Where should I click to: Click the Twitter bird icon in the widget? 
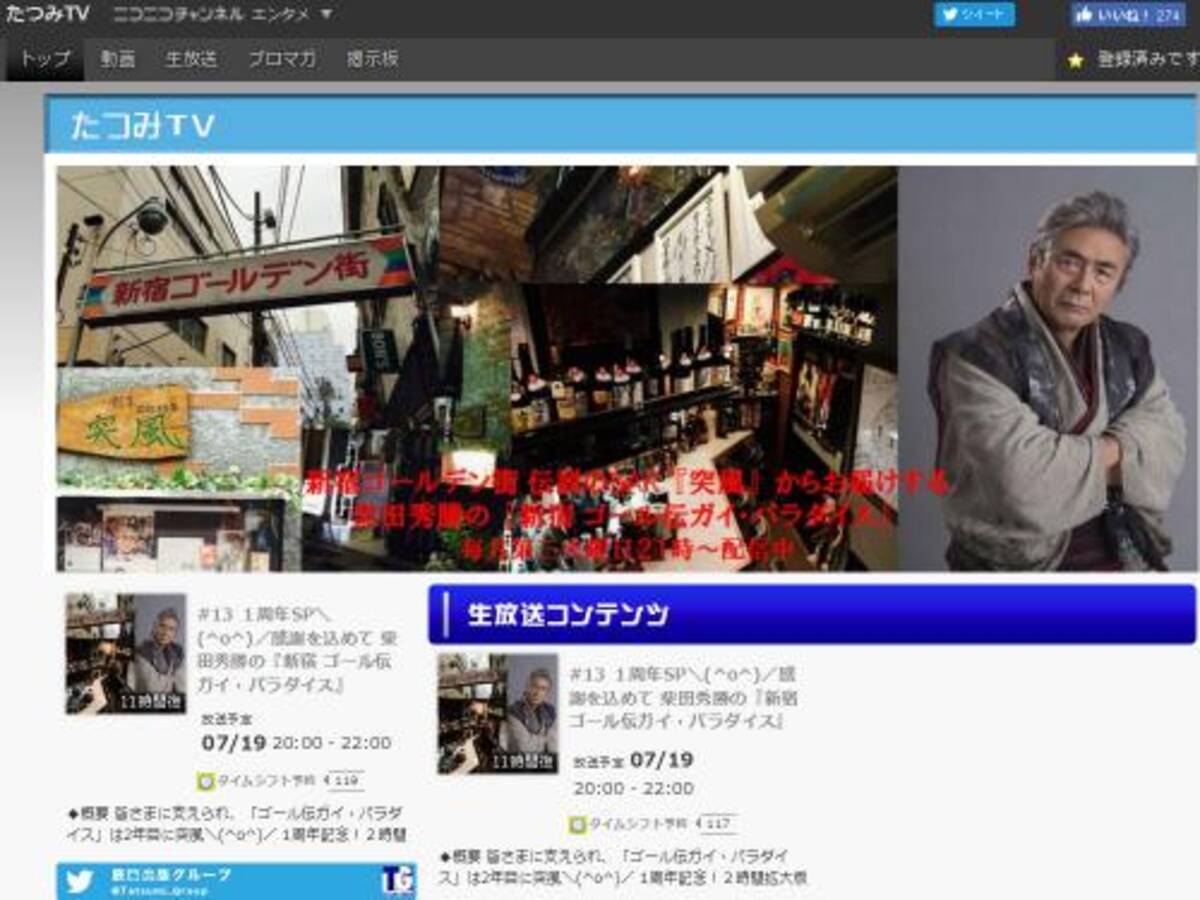point(79,881)
